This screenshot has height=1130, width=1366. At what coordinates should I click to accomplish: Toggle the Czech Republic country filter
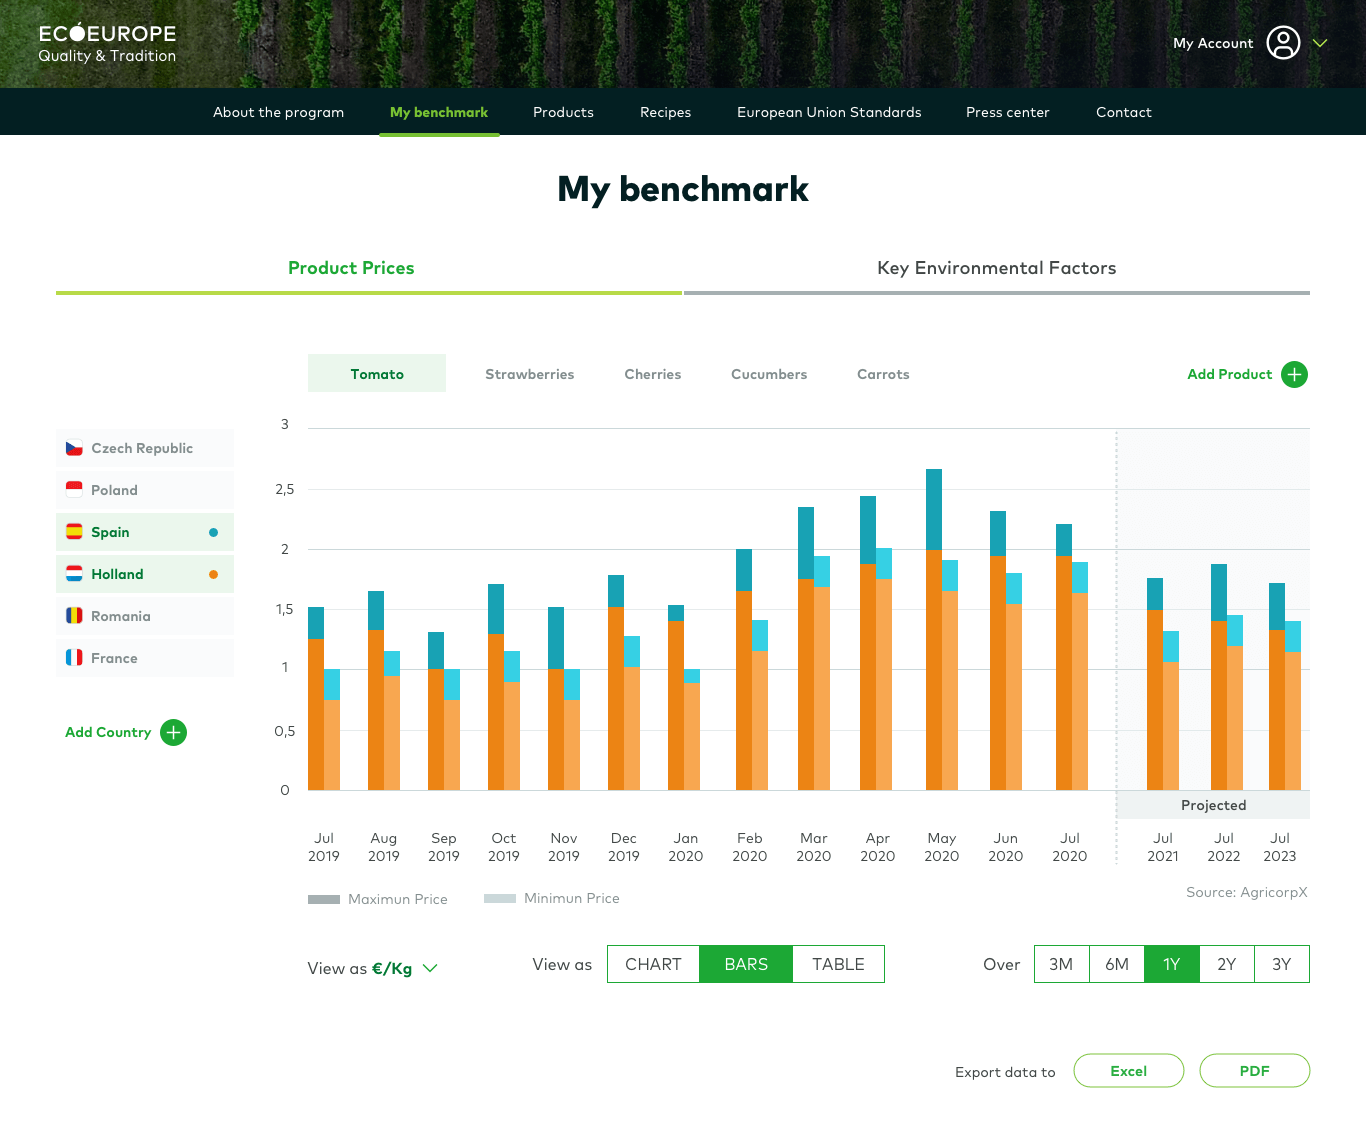coord(144,448)
